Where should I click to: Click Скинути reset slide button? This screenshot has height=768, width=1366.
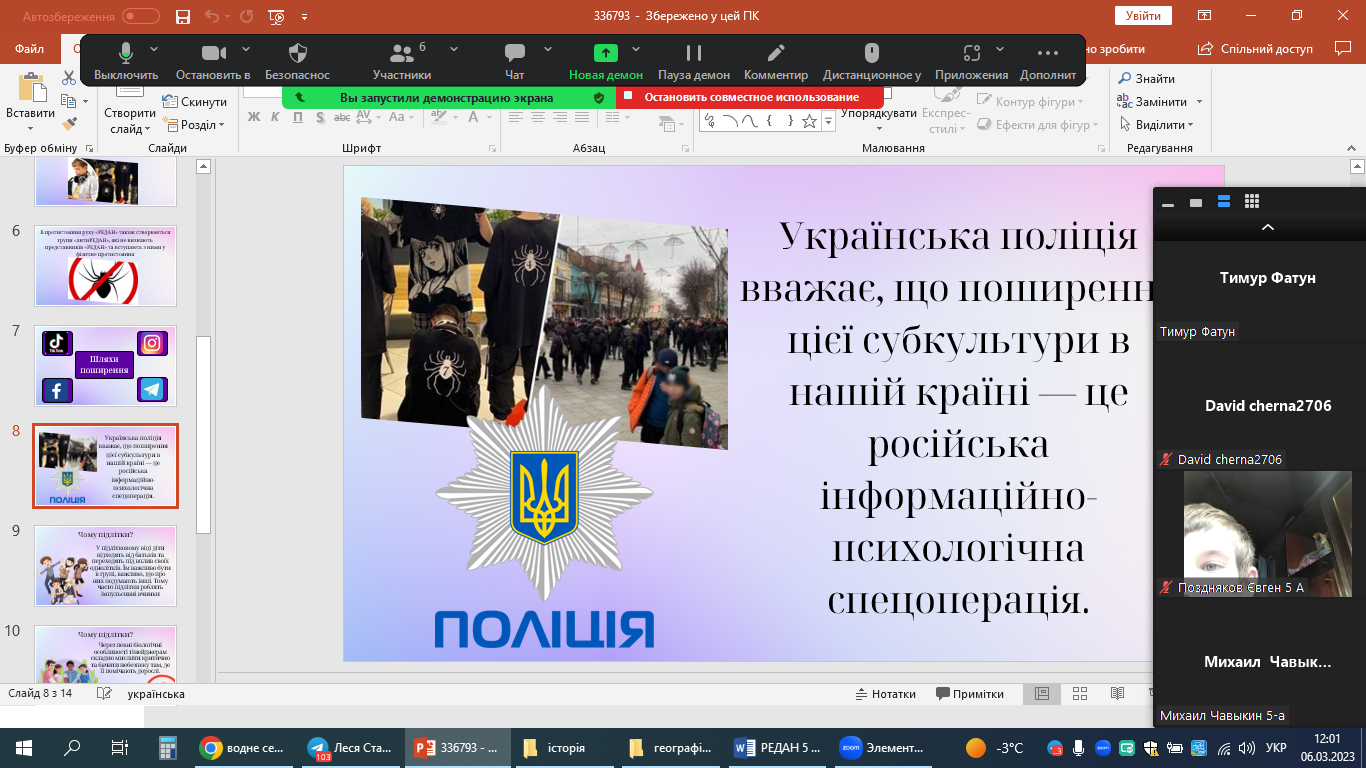195,102
